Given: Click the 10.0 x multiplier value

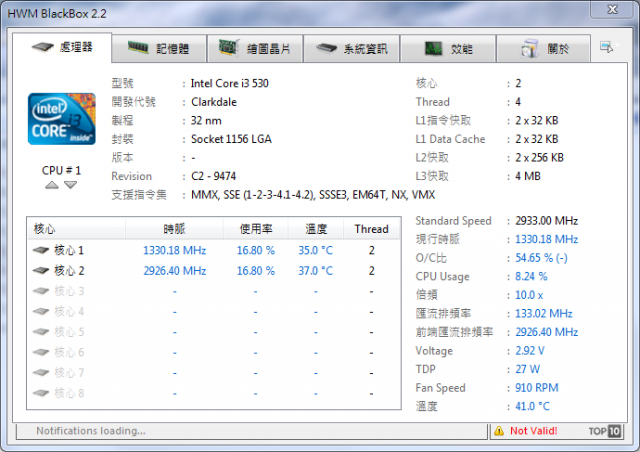Looking at the screenshot, I should click(x=529, y=295).
